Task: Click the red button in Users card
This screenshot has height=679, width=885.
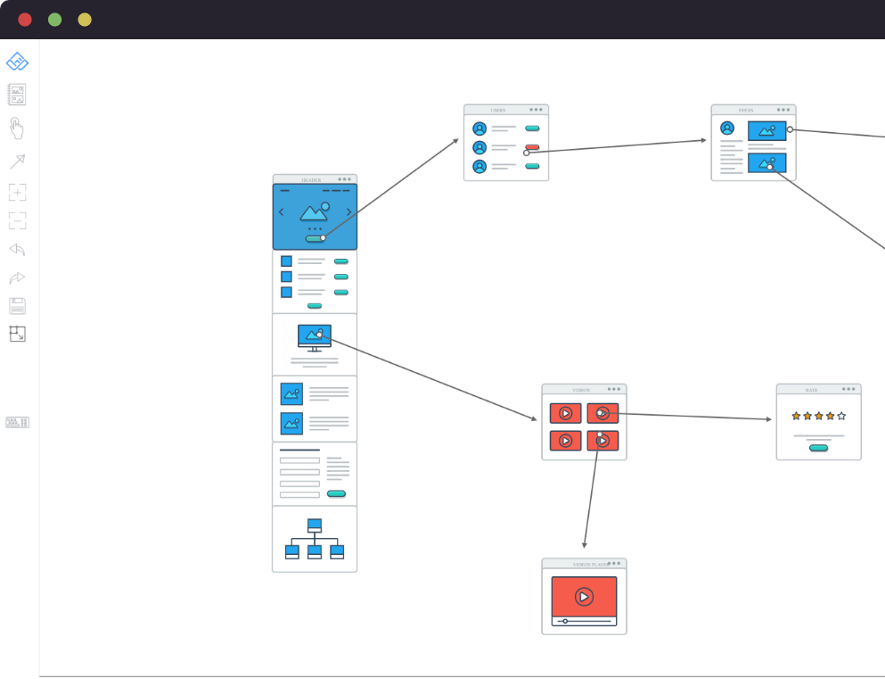Action: [x=532, y=147]
